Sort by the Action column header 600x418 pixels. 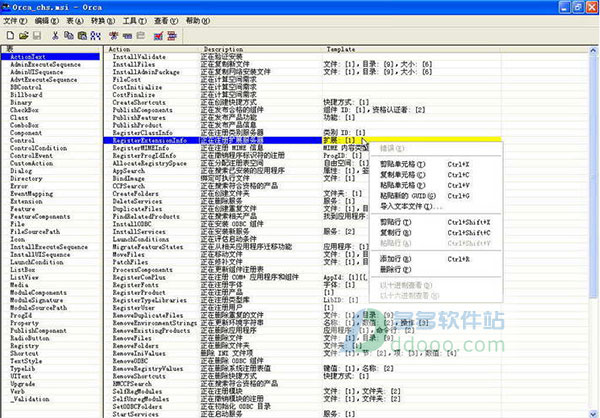151,49
